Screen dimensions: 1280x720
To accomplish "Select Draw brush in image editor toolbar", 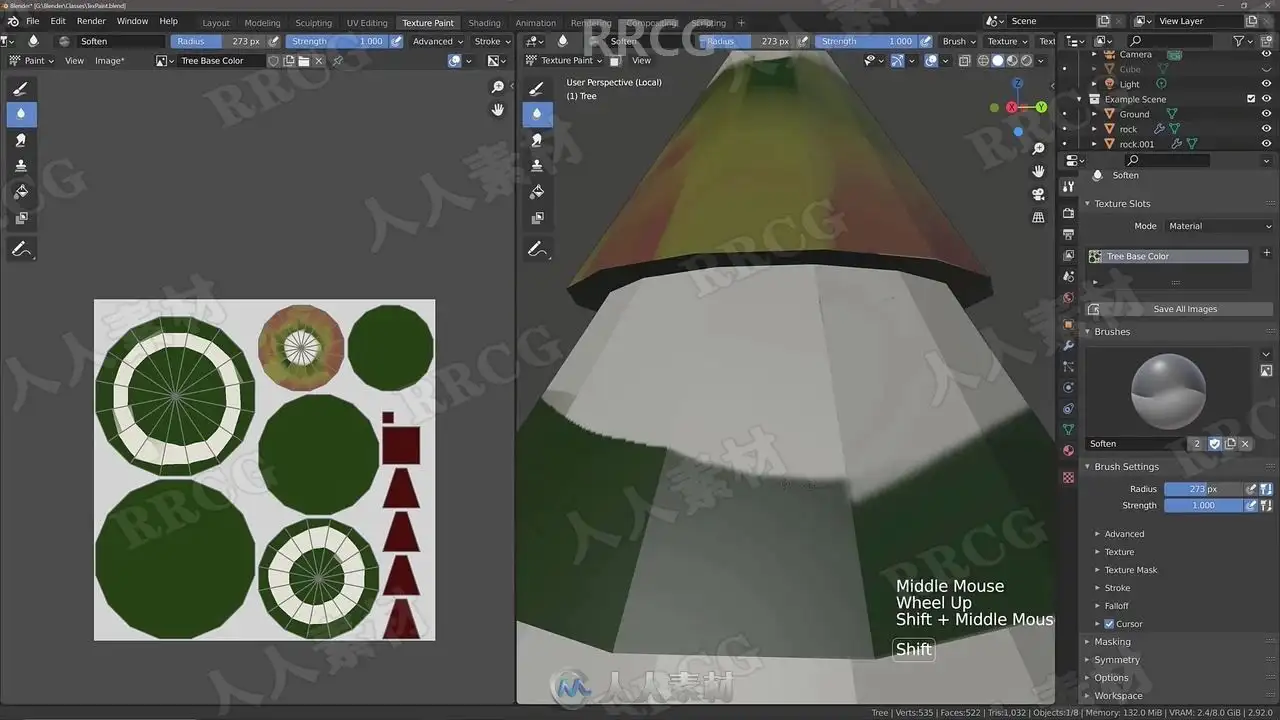I will tap(21, 89).
